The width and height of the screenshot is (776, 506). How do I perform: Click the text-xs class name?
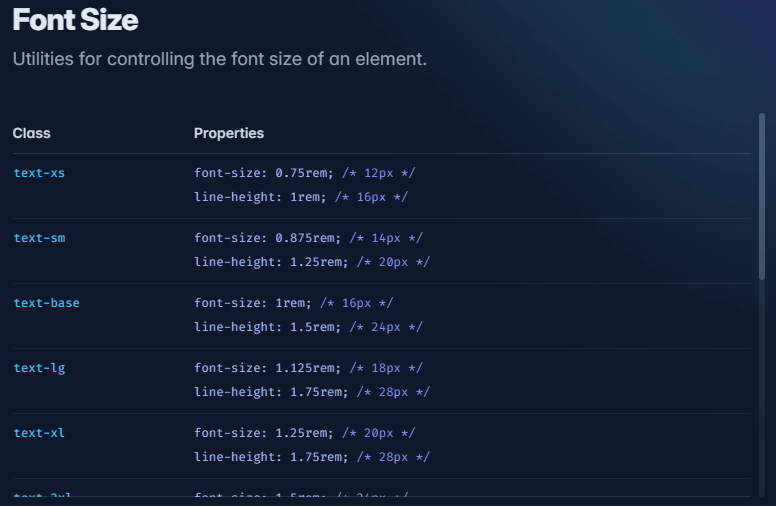(39, 173)
